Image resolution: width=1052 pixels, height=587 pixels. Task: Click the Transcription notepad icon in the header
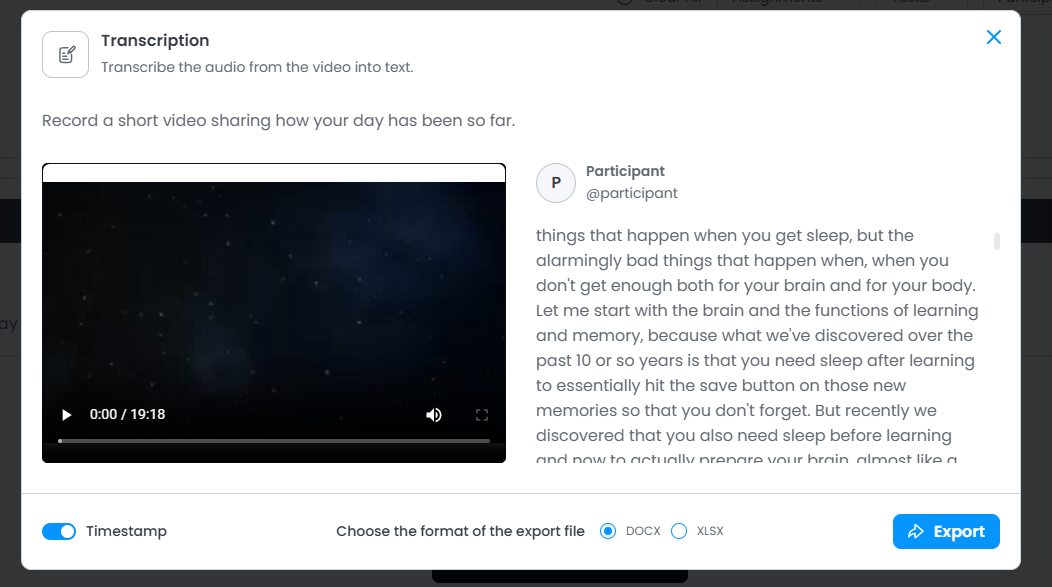pos(66,54)
